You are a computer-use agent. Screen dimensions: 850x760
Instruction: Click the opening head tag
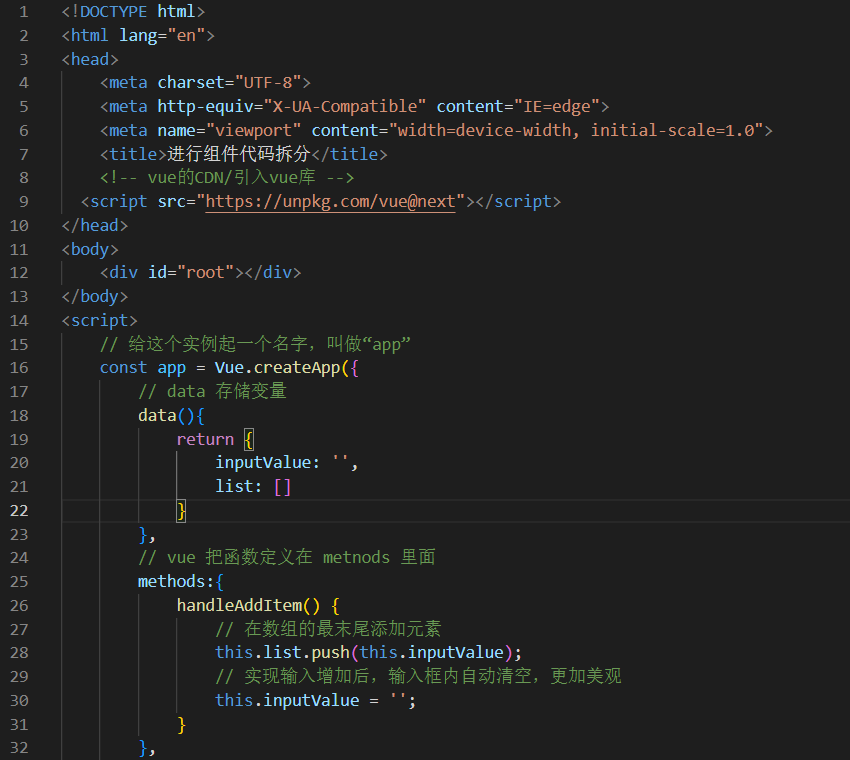pos(90,60)
